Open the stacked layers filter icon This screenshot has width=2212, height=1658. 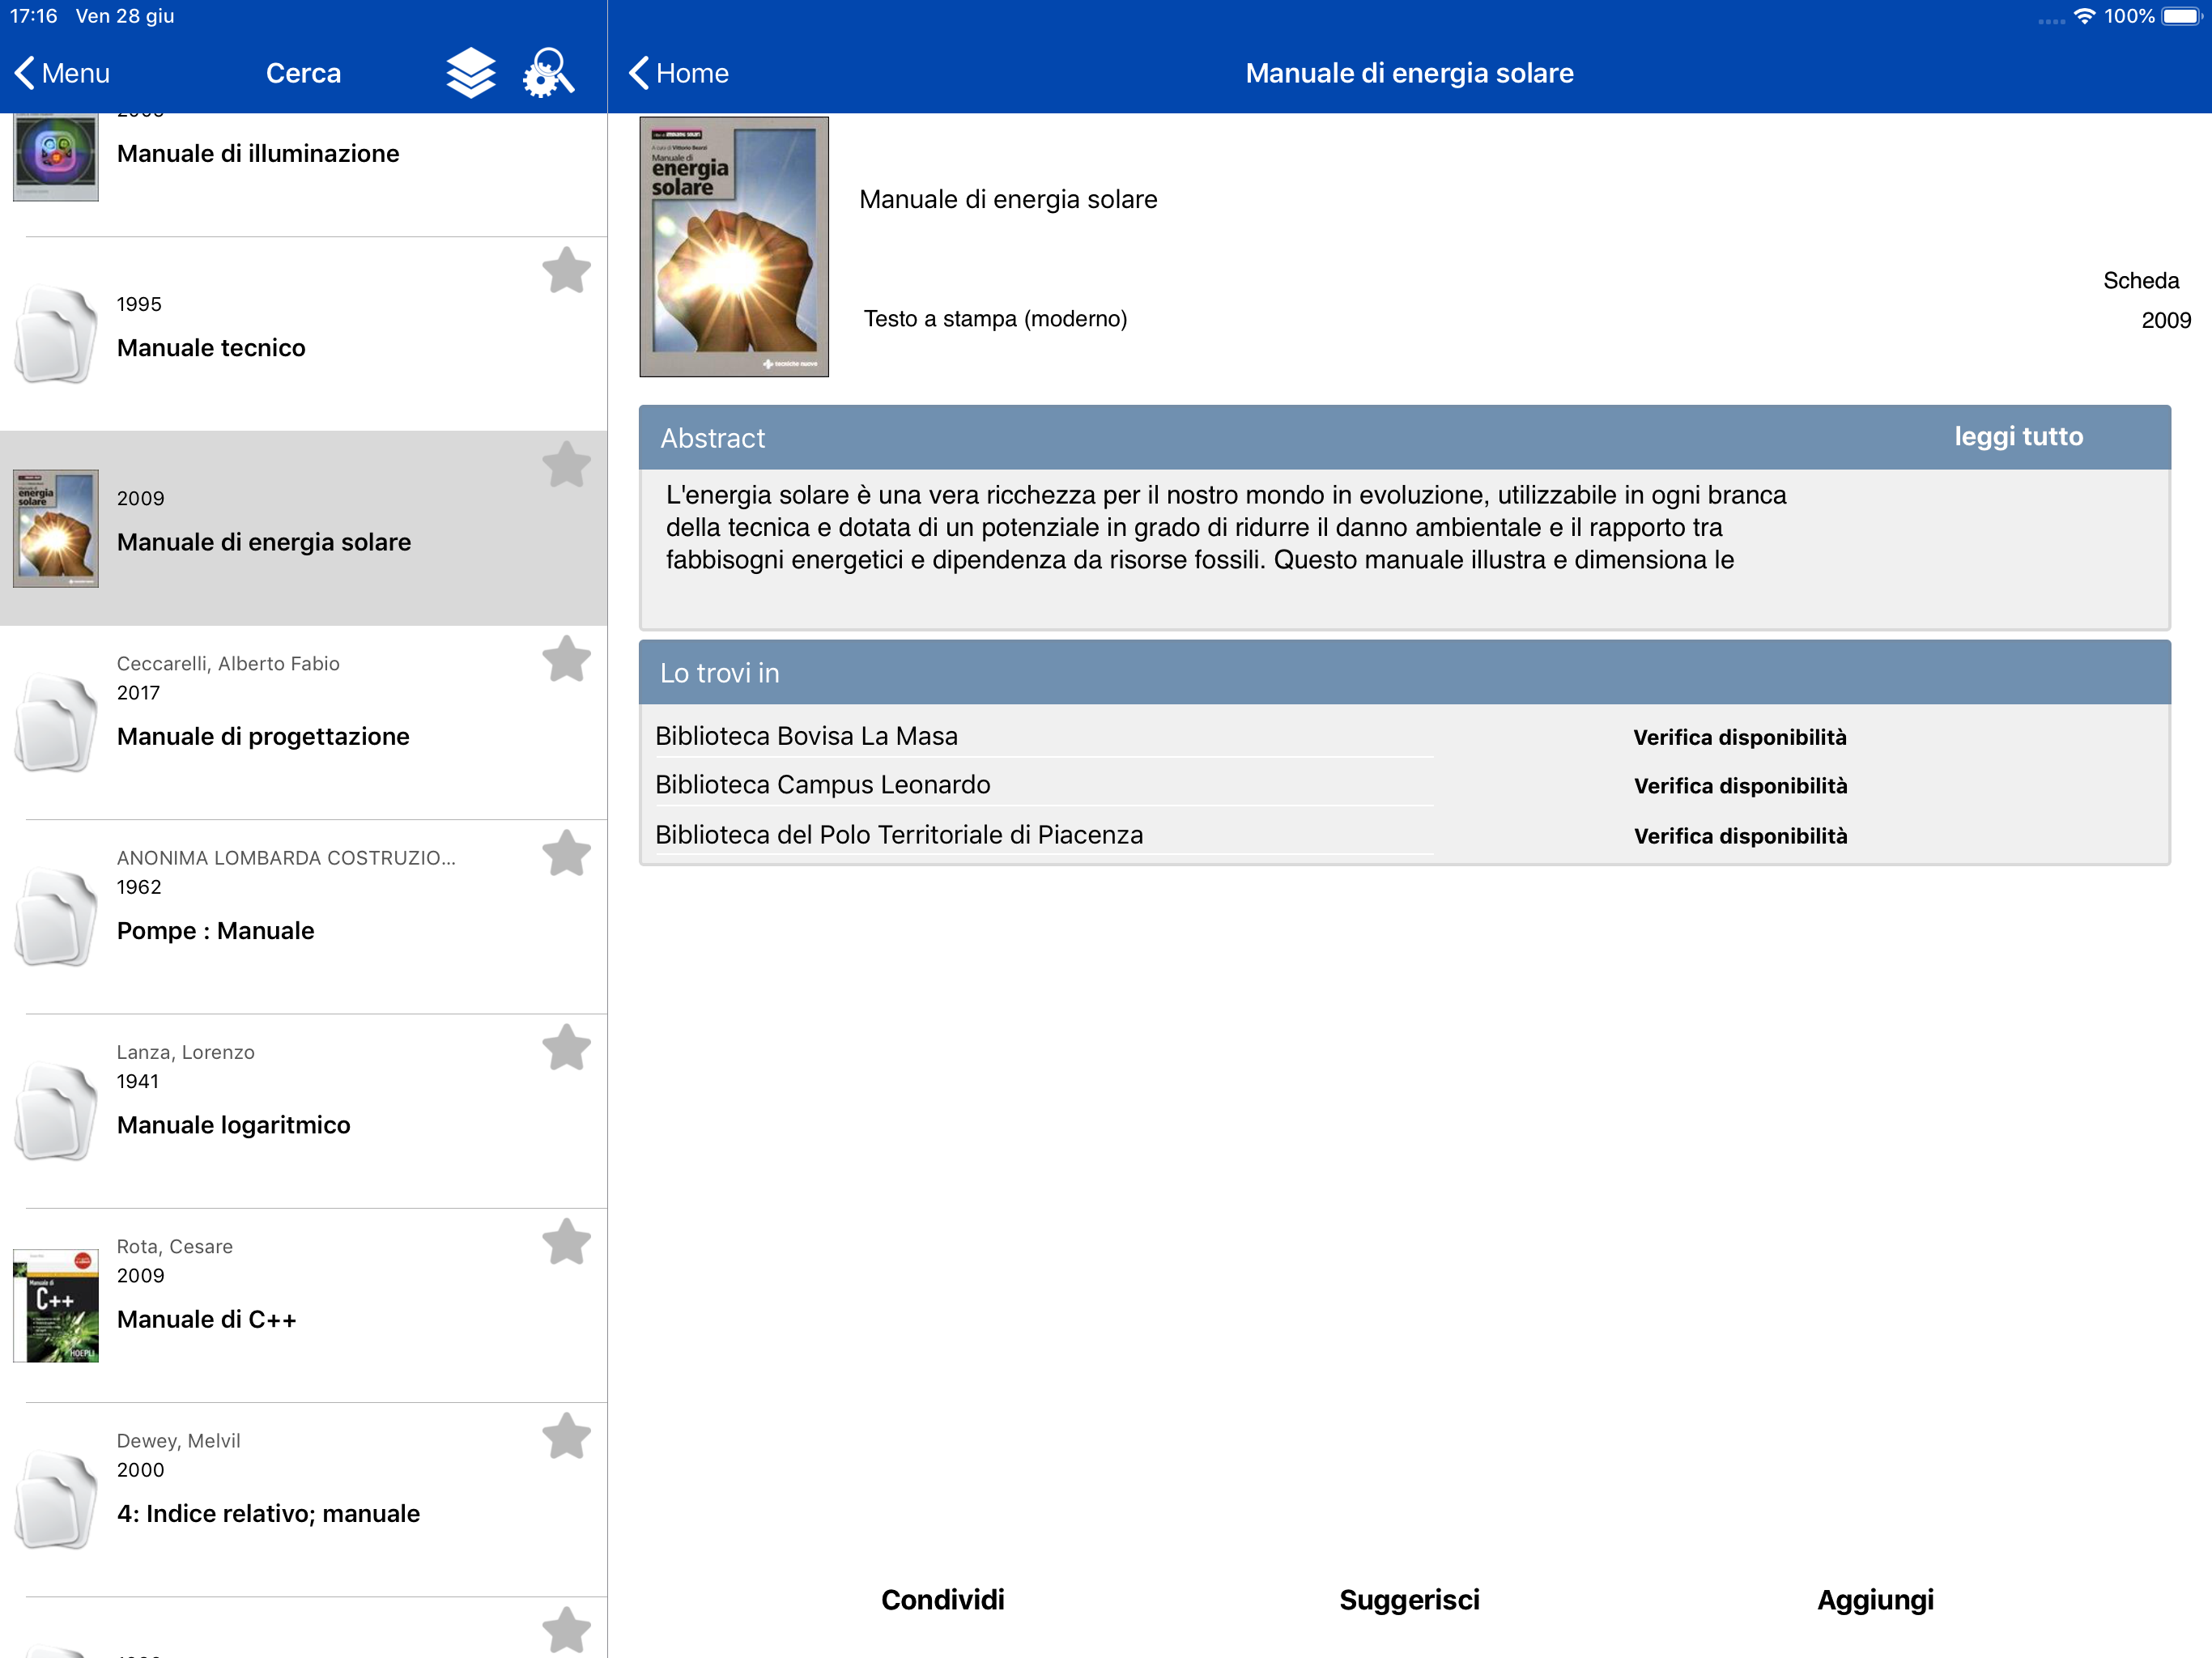coord(470,73)
